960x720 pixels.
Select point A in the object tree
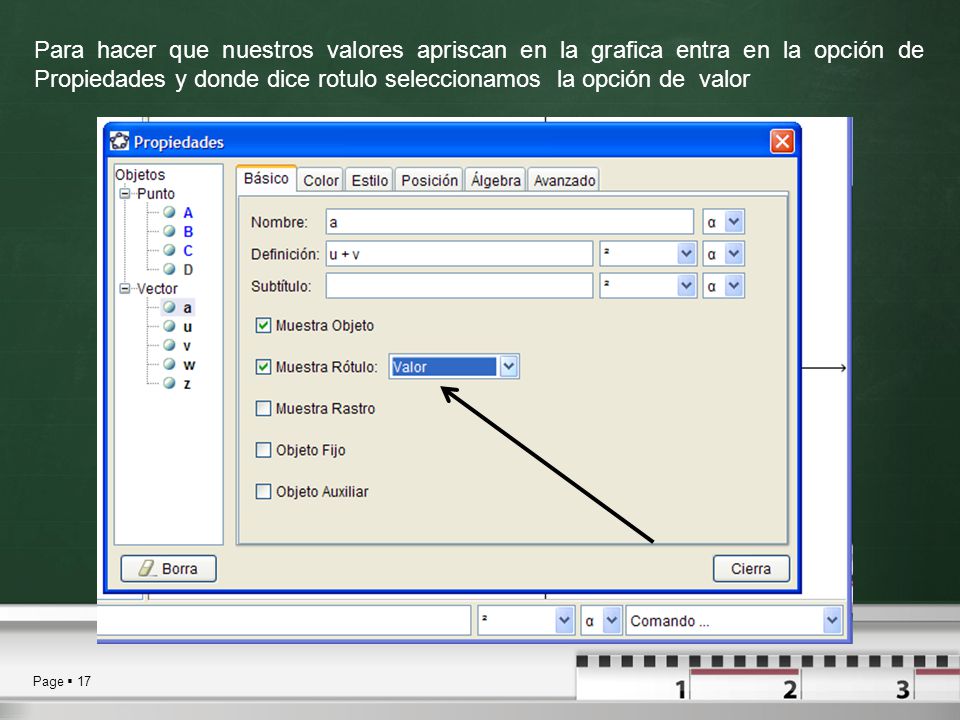coord(188,212)
